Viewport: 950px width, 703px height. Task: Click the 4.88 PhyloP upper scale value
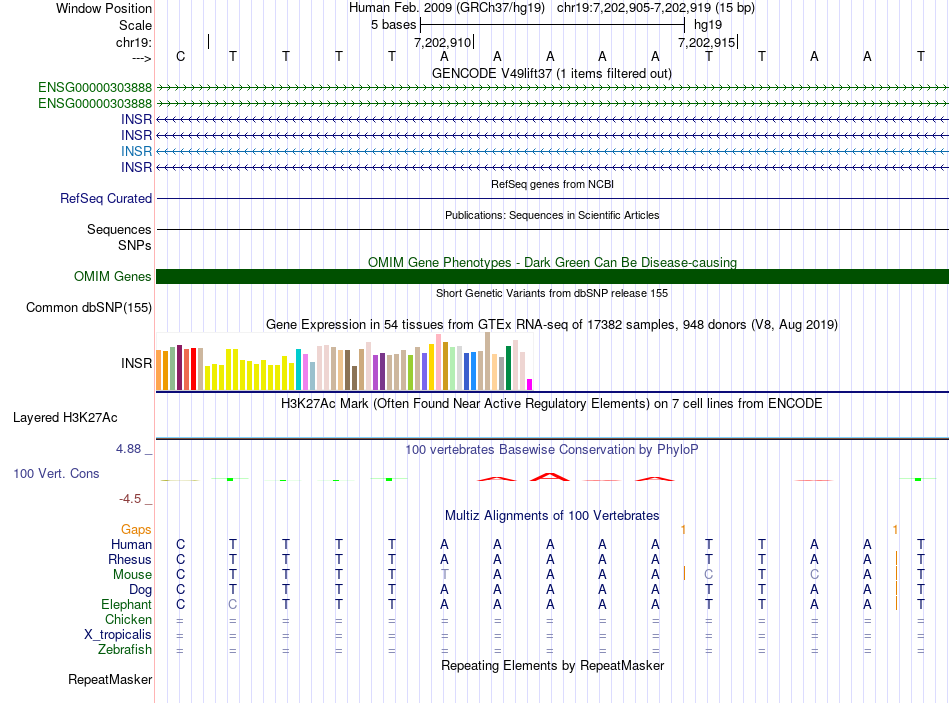(x=128, y=449)
